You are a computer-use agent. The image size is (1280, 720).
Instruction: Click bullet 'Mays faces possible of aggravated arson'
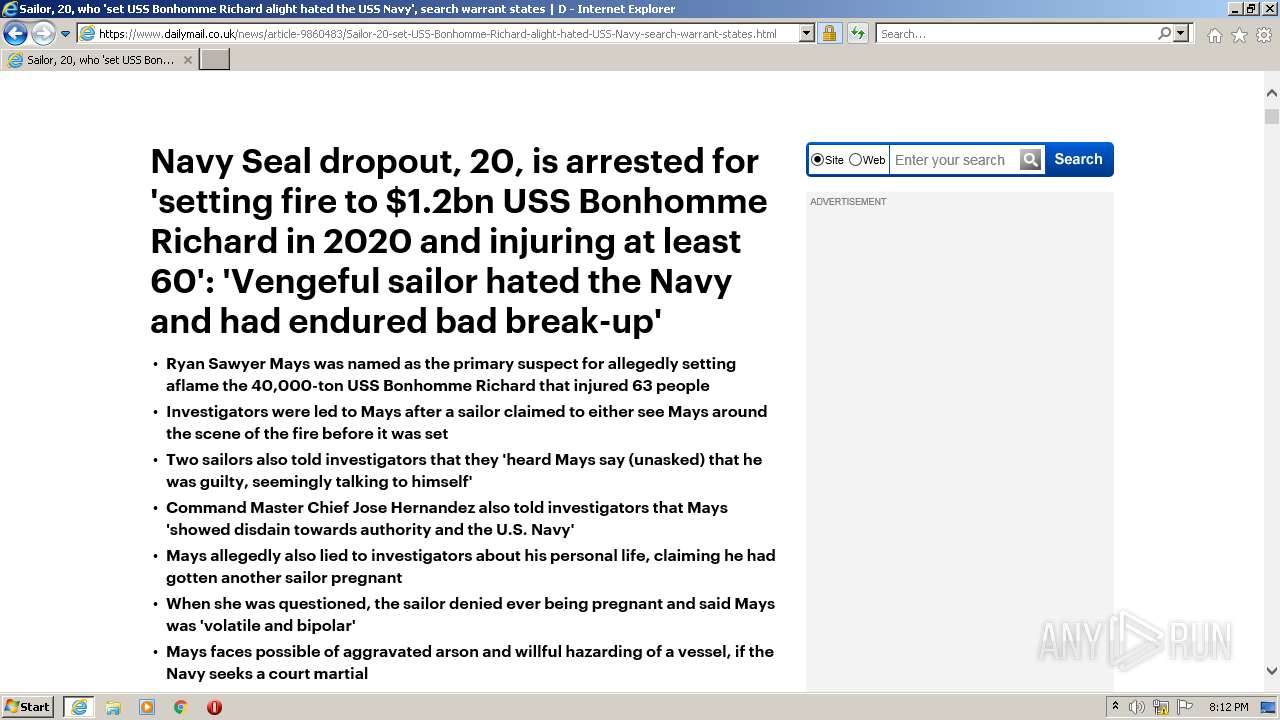(470, 662)
